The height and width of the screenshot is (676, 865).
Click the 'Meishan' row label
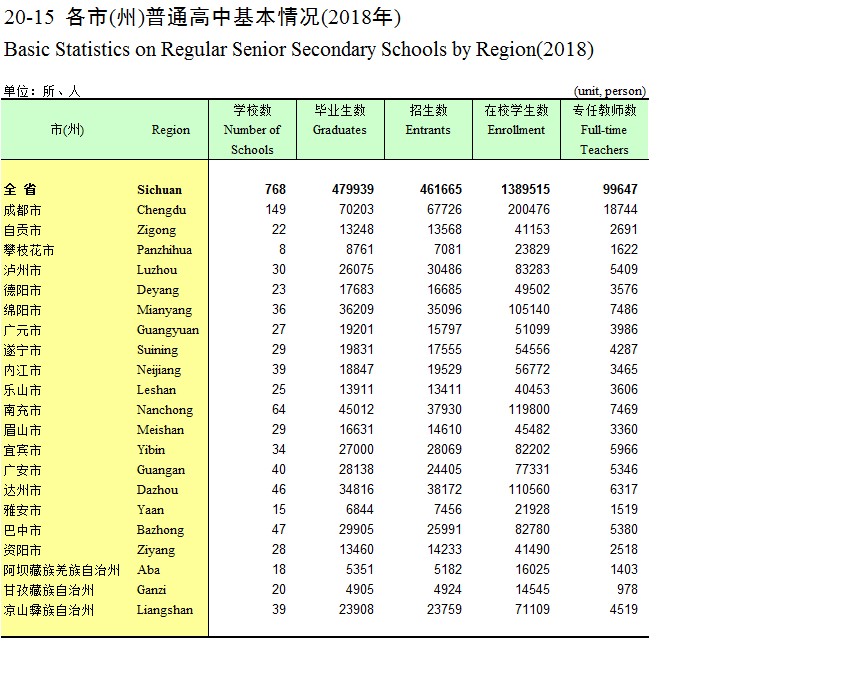click(x=160, y=430)
